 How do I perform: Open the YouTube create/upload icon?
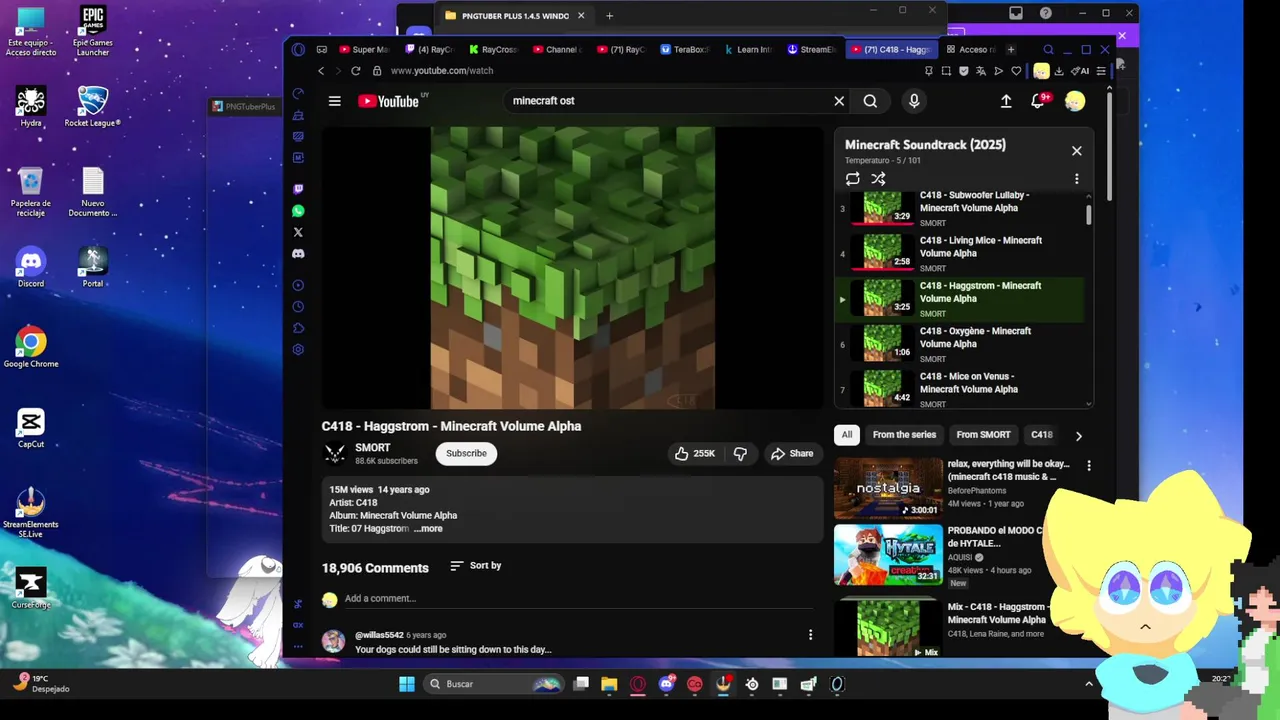[1006, 101]
